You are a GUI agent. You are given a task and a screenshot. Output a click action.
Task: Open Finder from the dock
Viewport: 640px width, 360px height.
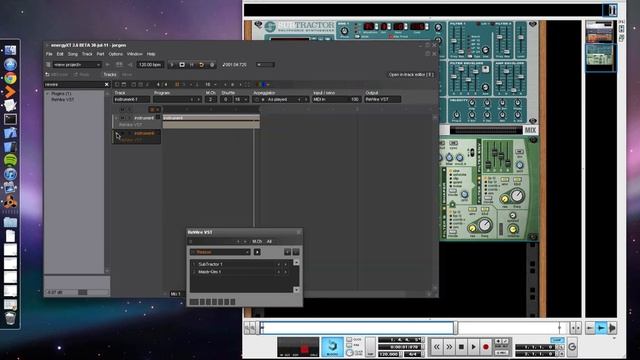coord(10,51)
